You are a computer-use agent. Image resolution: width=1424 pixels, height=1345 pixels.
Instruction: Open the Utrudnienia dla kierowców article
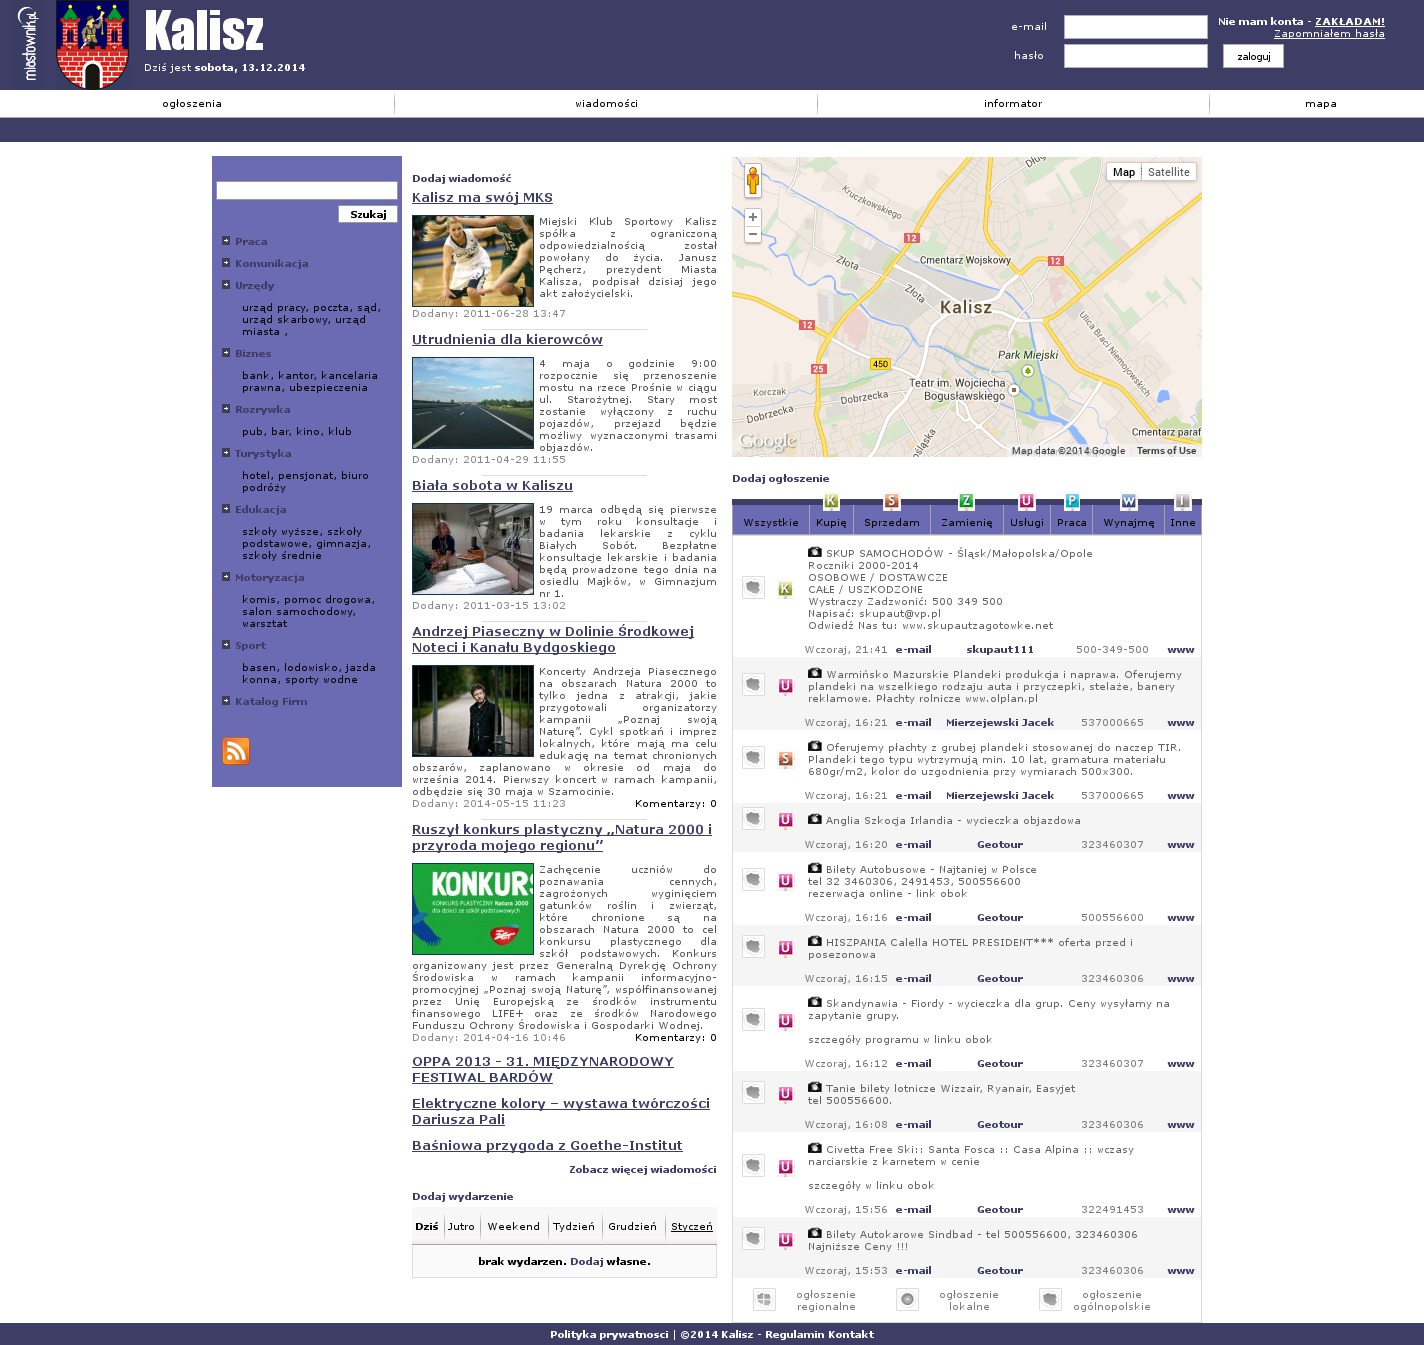(x=507, y=340)
